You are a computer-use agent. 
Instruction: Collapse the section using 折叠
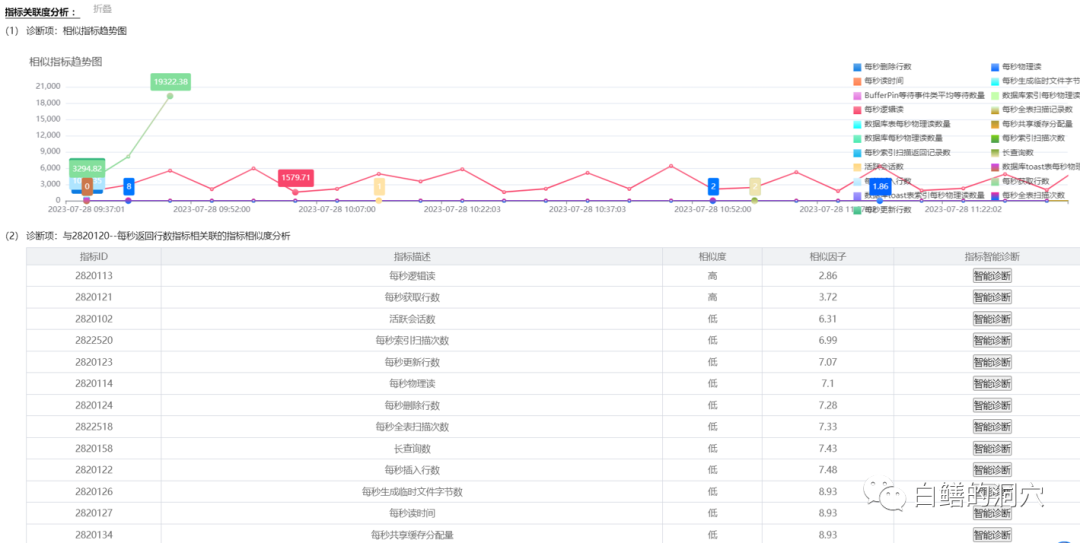(102, 8)
